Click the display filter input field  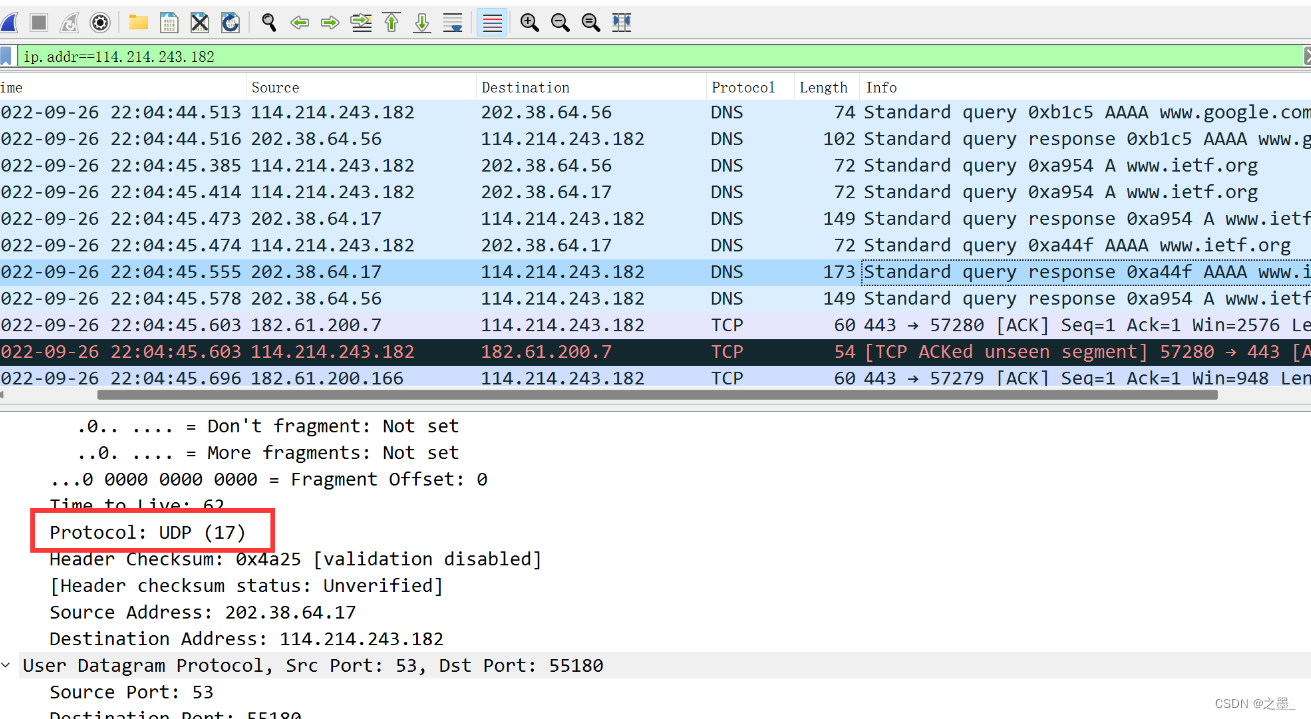(300, 56)
